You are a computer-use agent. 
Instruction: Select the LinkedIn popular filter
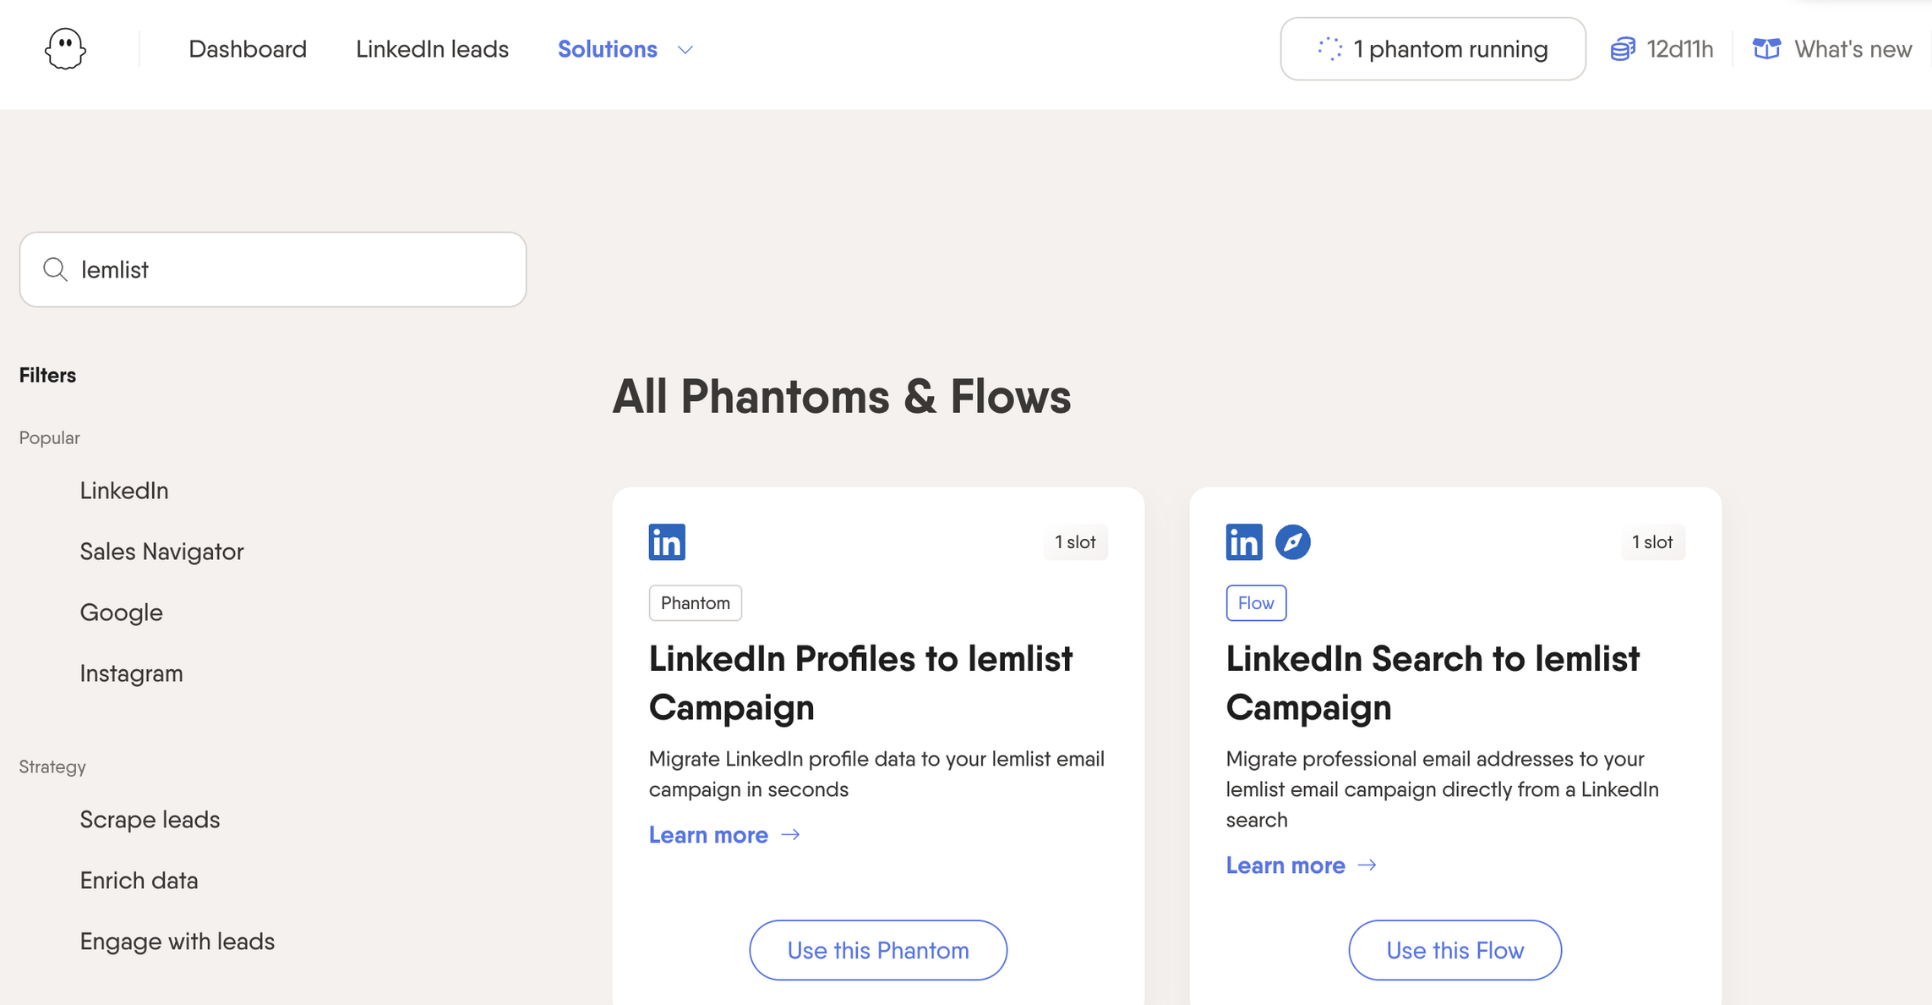124,490
